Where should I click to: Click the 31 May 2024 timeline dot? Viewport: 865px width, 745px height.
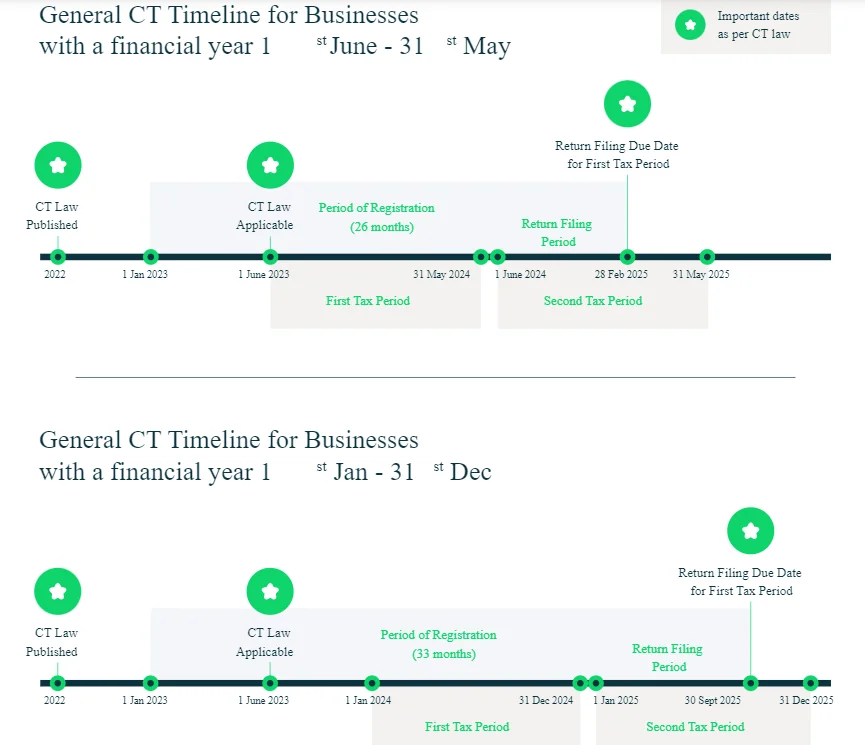coord(481,257)
